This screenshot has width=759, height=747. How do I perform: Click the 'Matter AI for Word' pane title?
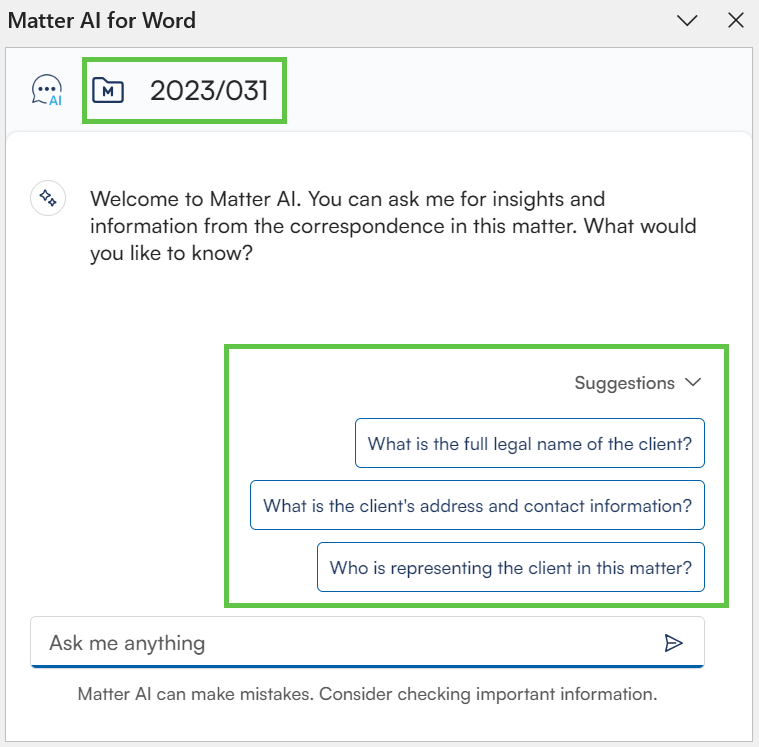[102, 20]
